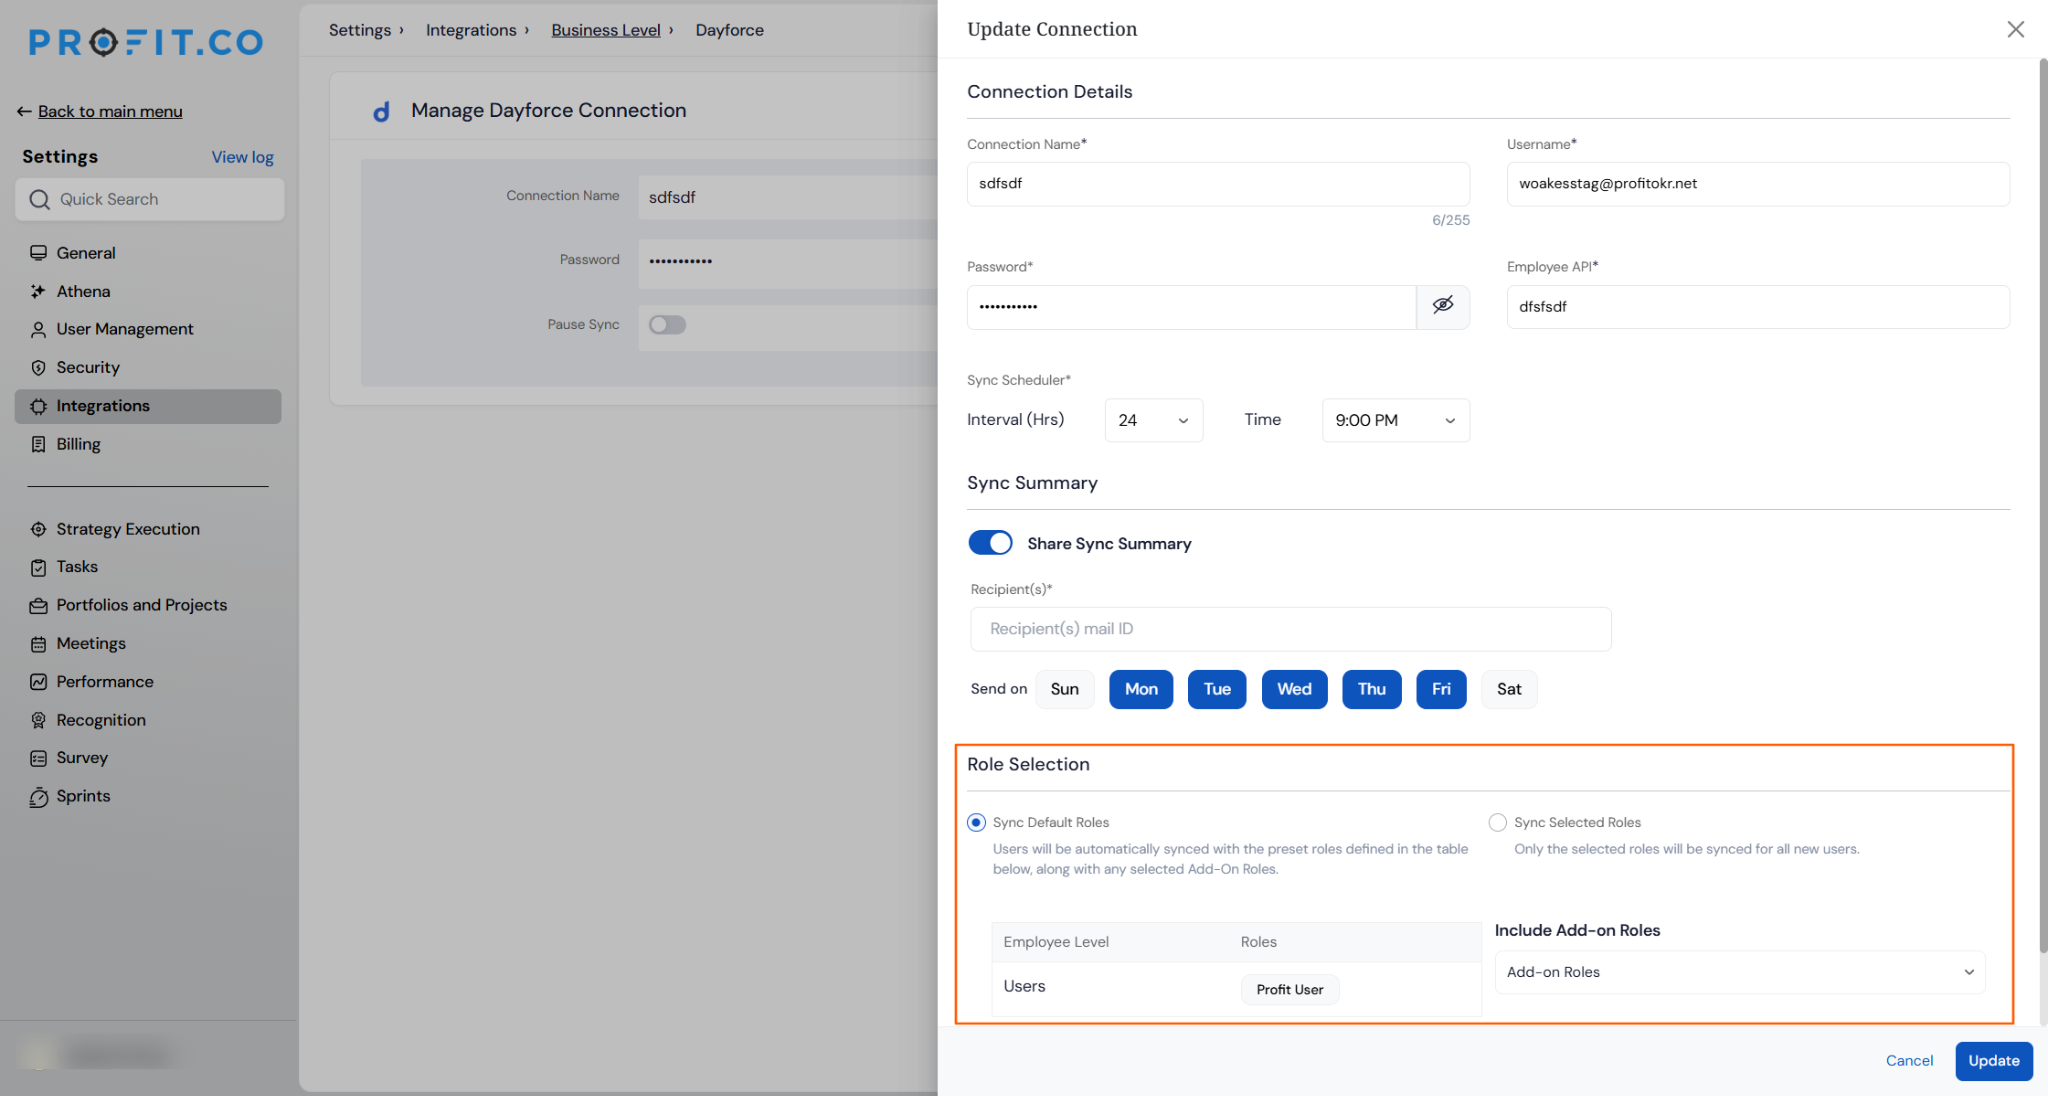Viewport: 2048px width, 1096px height.
Task: Expand the Add-on Roles dropdown
Action: tap(1739, 972)
